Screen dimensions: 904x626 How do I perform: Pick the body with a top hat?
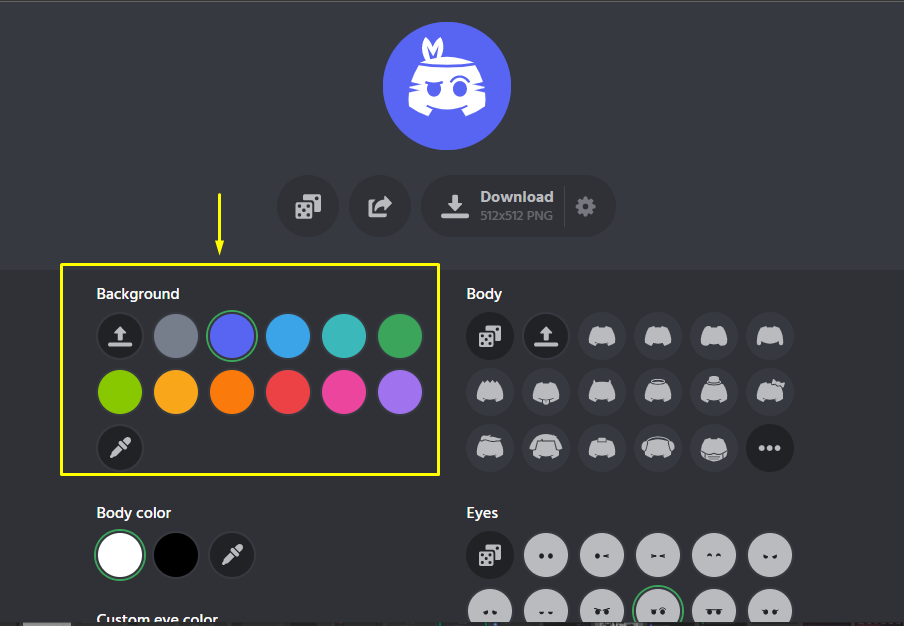coord(714,392)
